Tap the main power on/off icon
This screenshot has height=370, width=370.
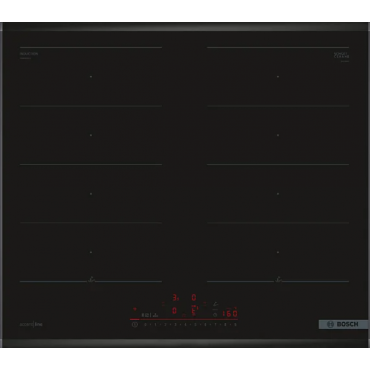click(135, 324)
